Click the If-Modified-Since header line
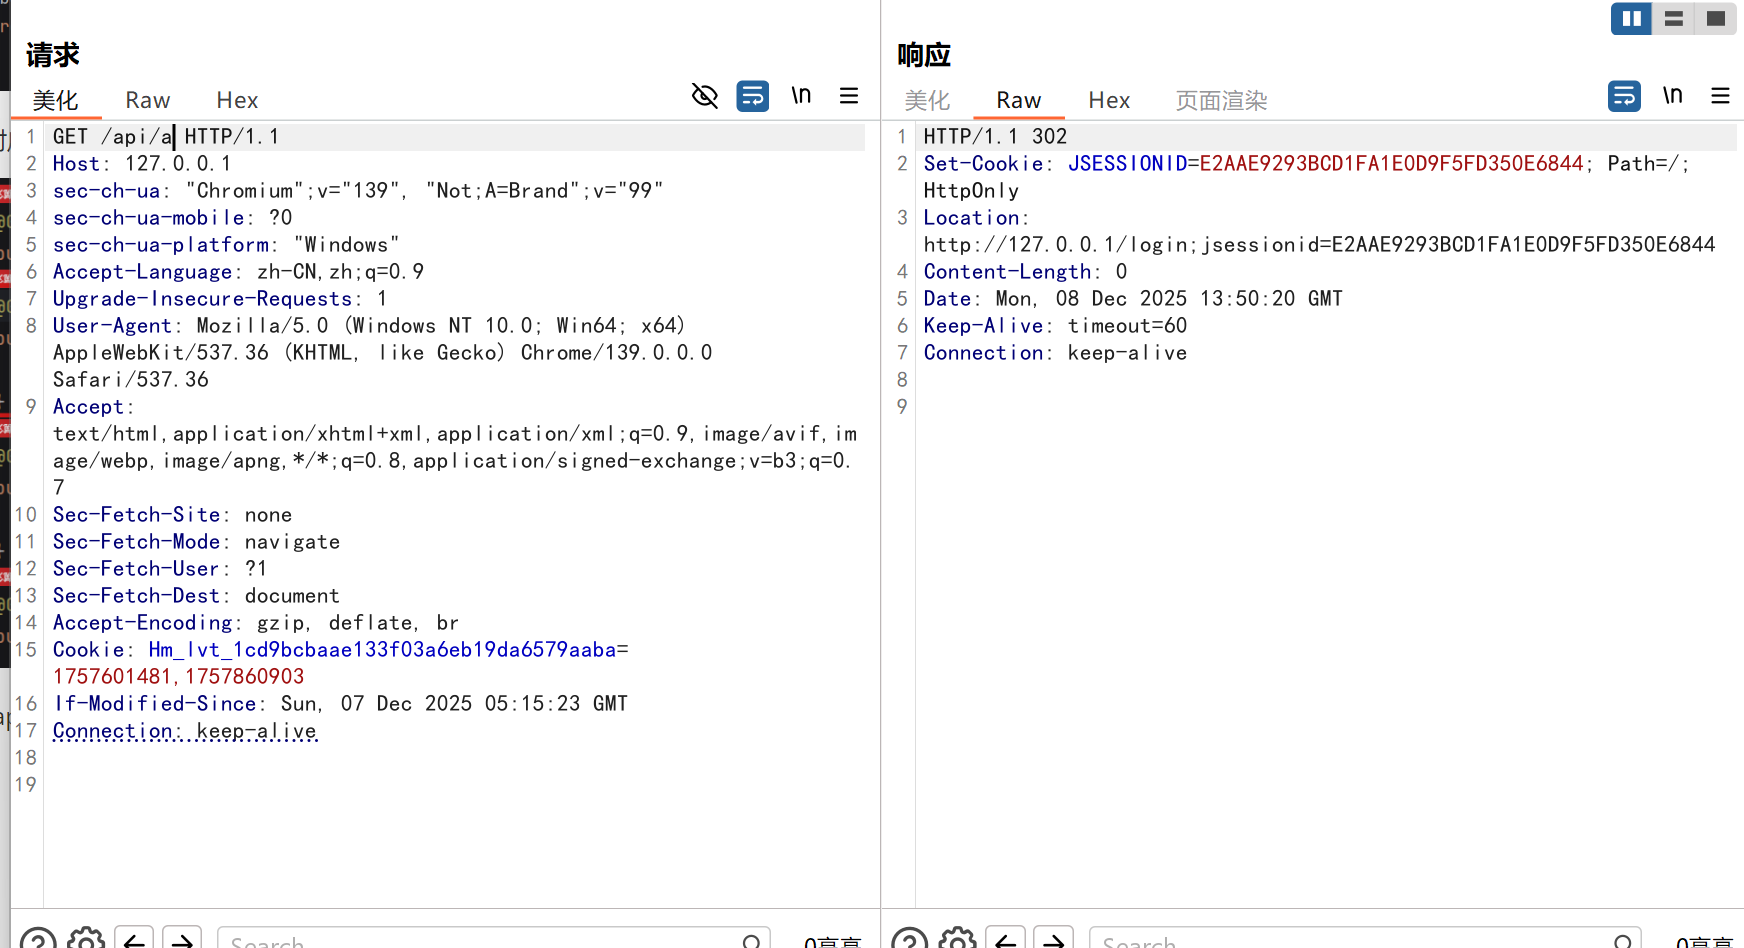Viewport: 1744px width, 948px height. pos(340,704)
